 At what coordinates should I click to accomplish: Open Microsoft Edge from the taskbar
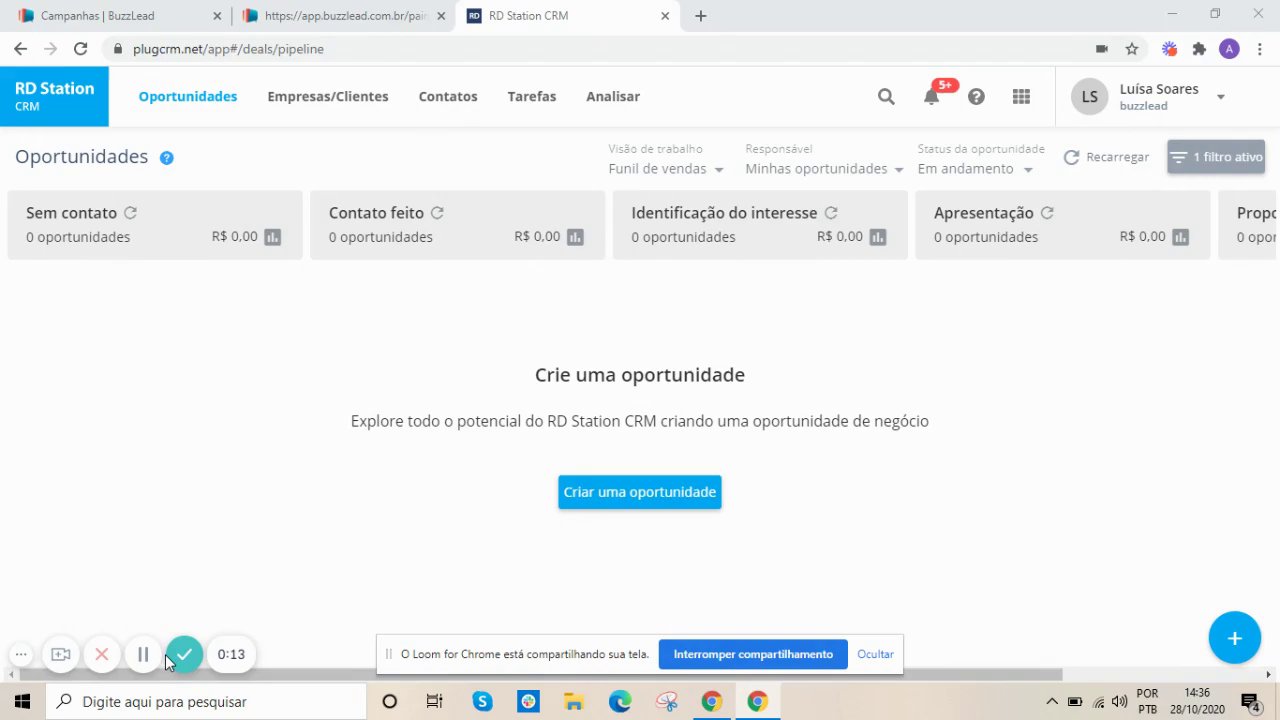(x=620, y=701)
